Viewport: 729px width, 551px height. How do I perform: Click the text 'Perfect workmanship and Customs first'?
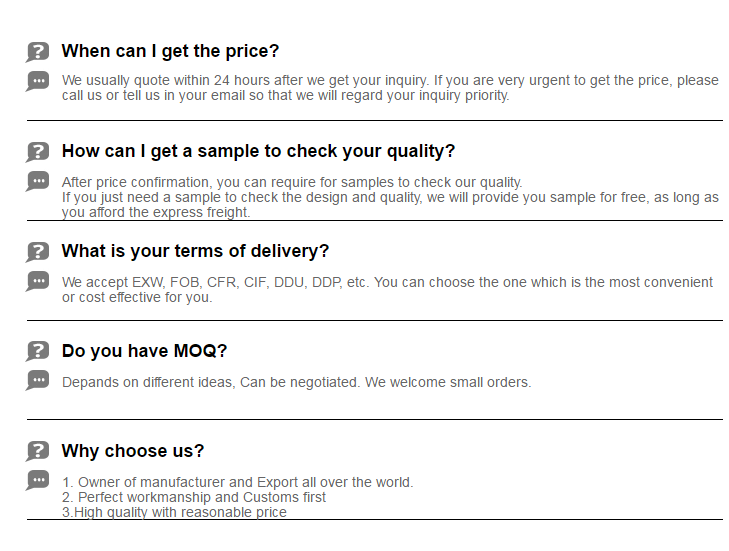(x=202, y=497)
